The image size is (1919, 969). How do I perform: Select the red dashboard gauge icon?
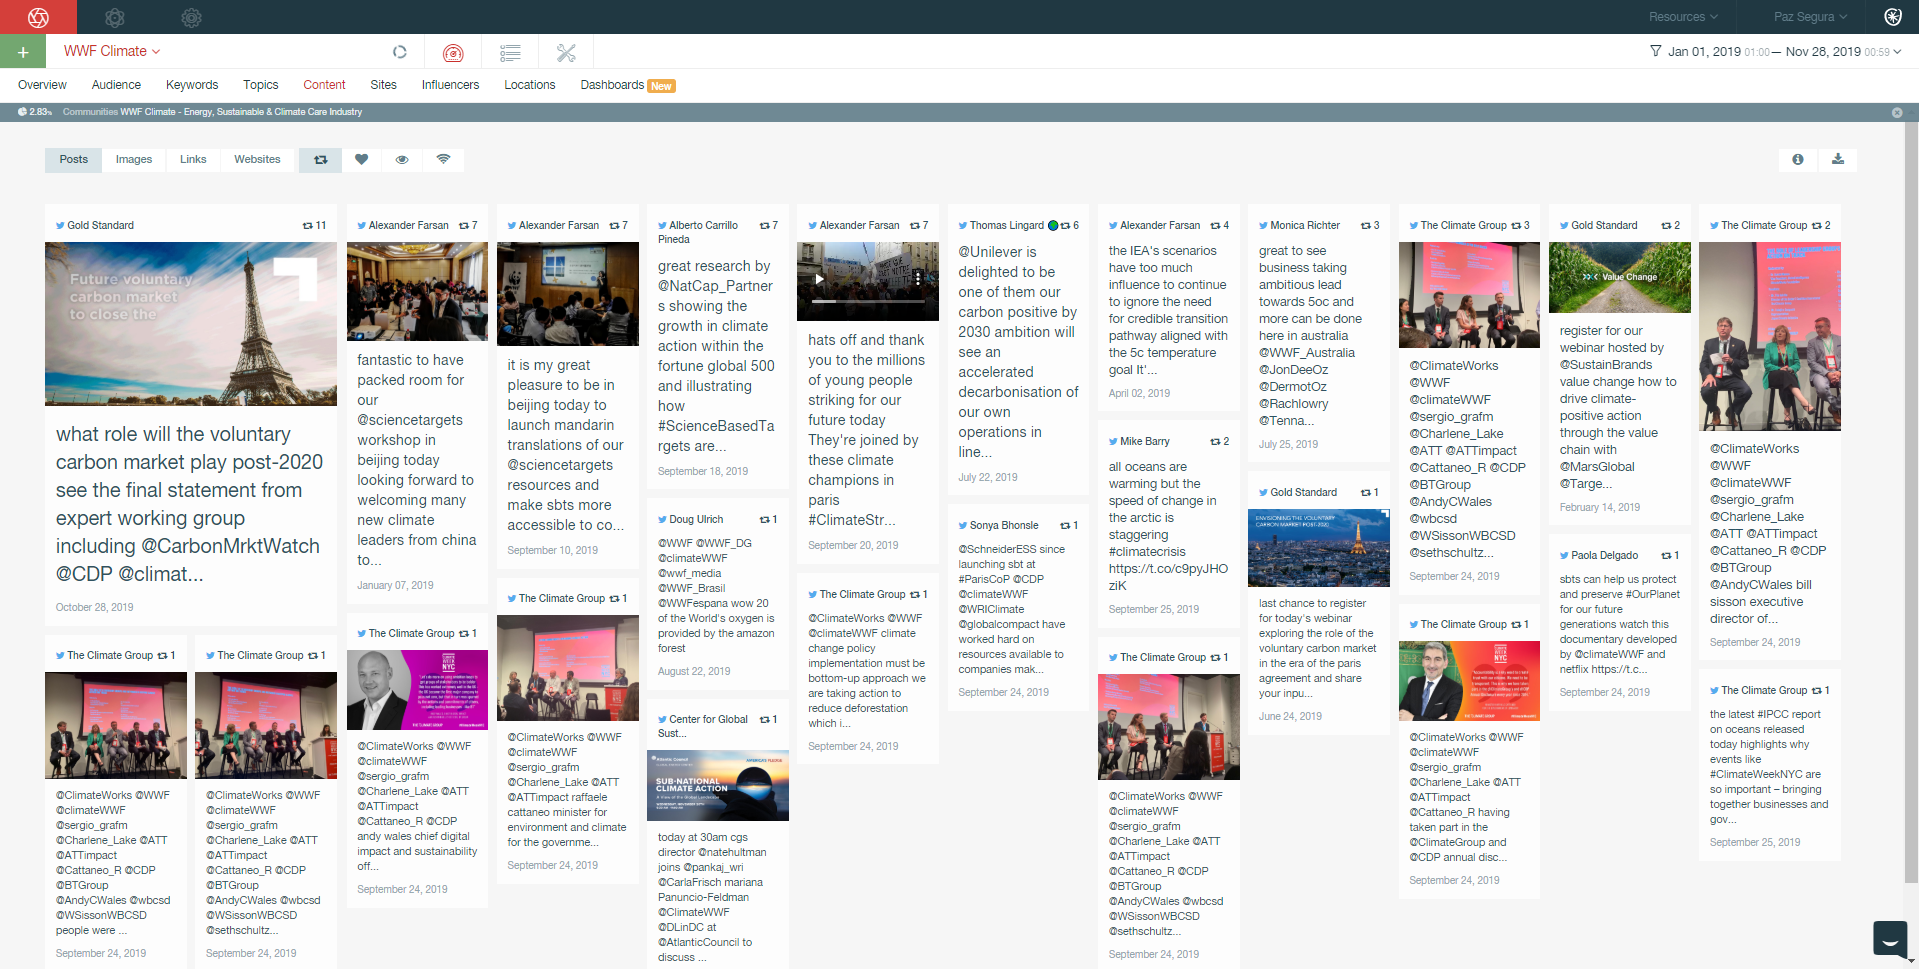pos(453,53)
